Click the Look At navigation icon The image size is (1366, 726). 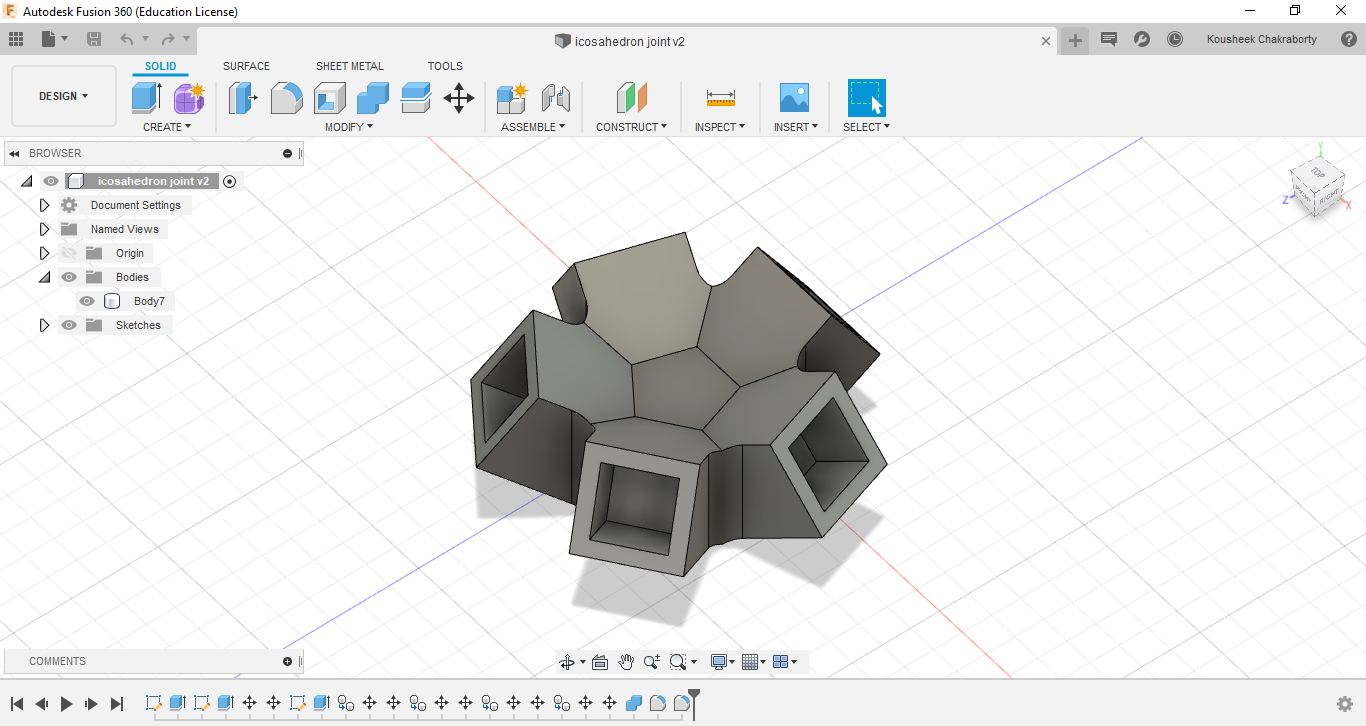click(x=600, y=662)
